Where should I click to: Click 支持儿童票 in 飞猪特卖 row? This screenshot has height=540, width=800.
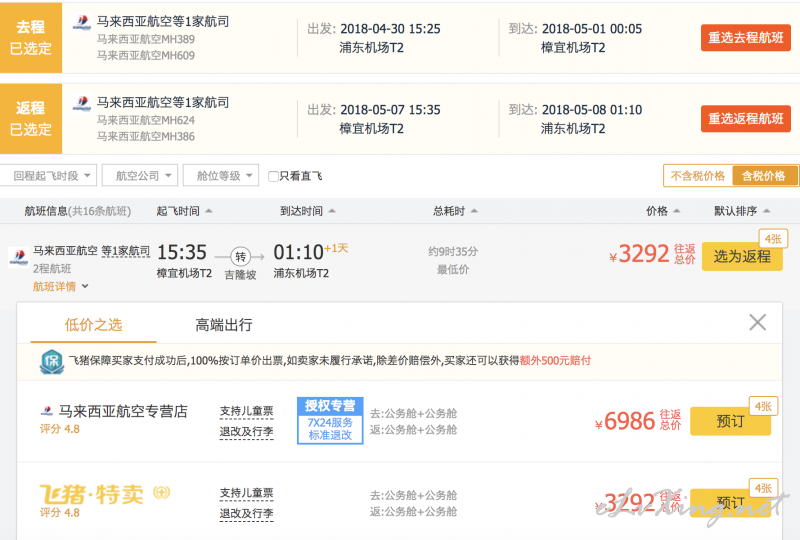point(246,493)
